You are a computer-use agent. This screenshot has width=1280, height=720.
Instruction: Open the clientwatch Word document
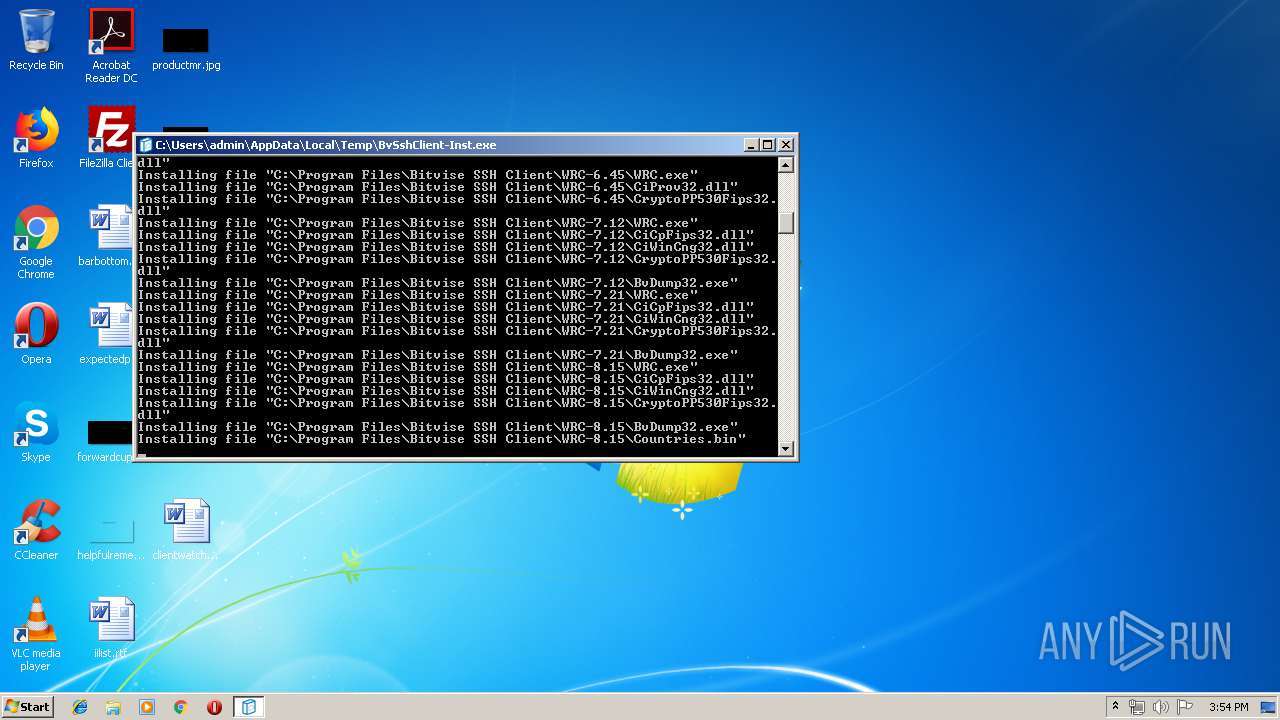pyautogui.click(x=186, y=530)
